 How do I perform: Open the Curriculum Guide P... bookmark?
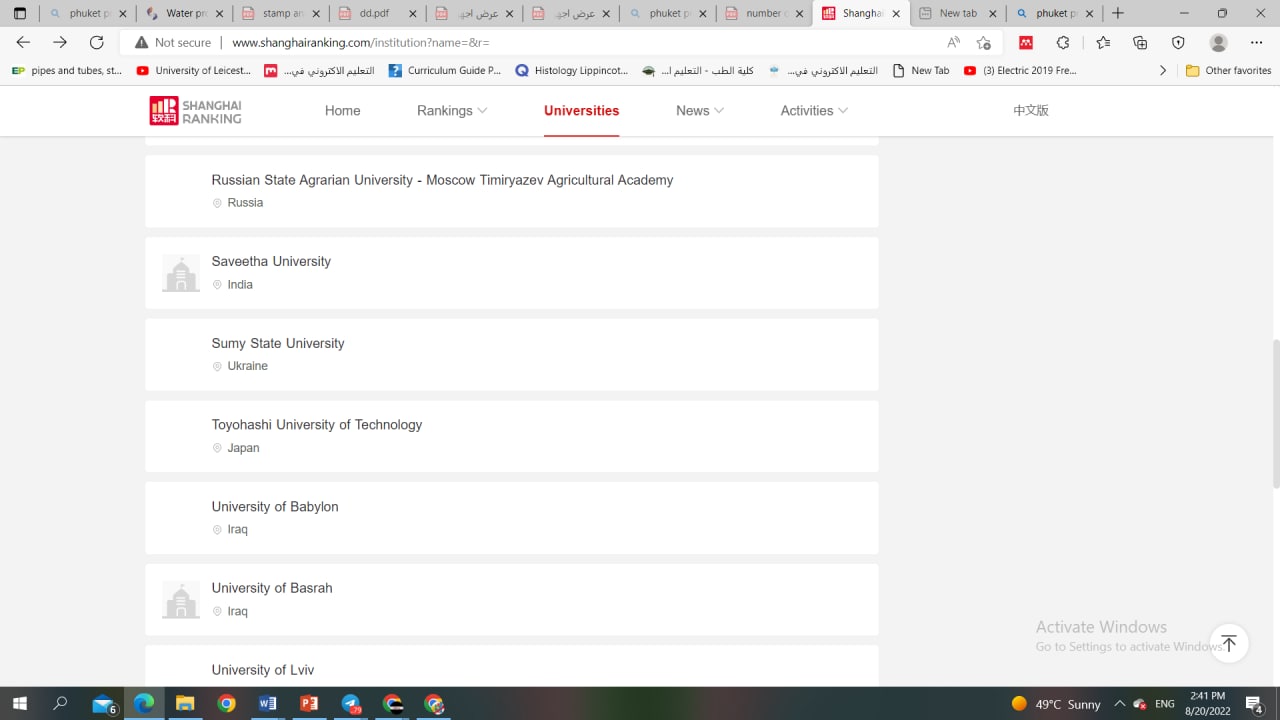(445, 71)
